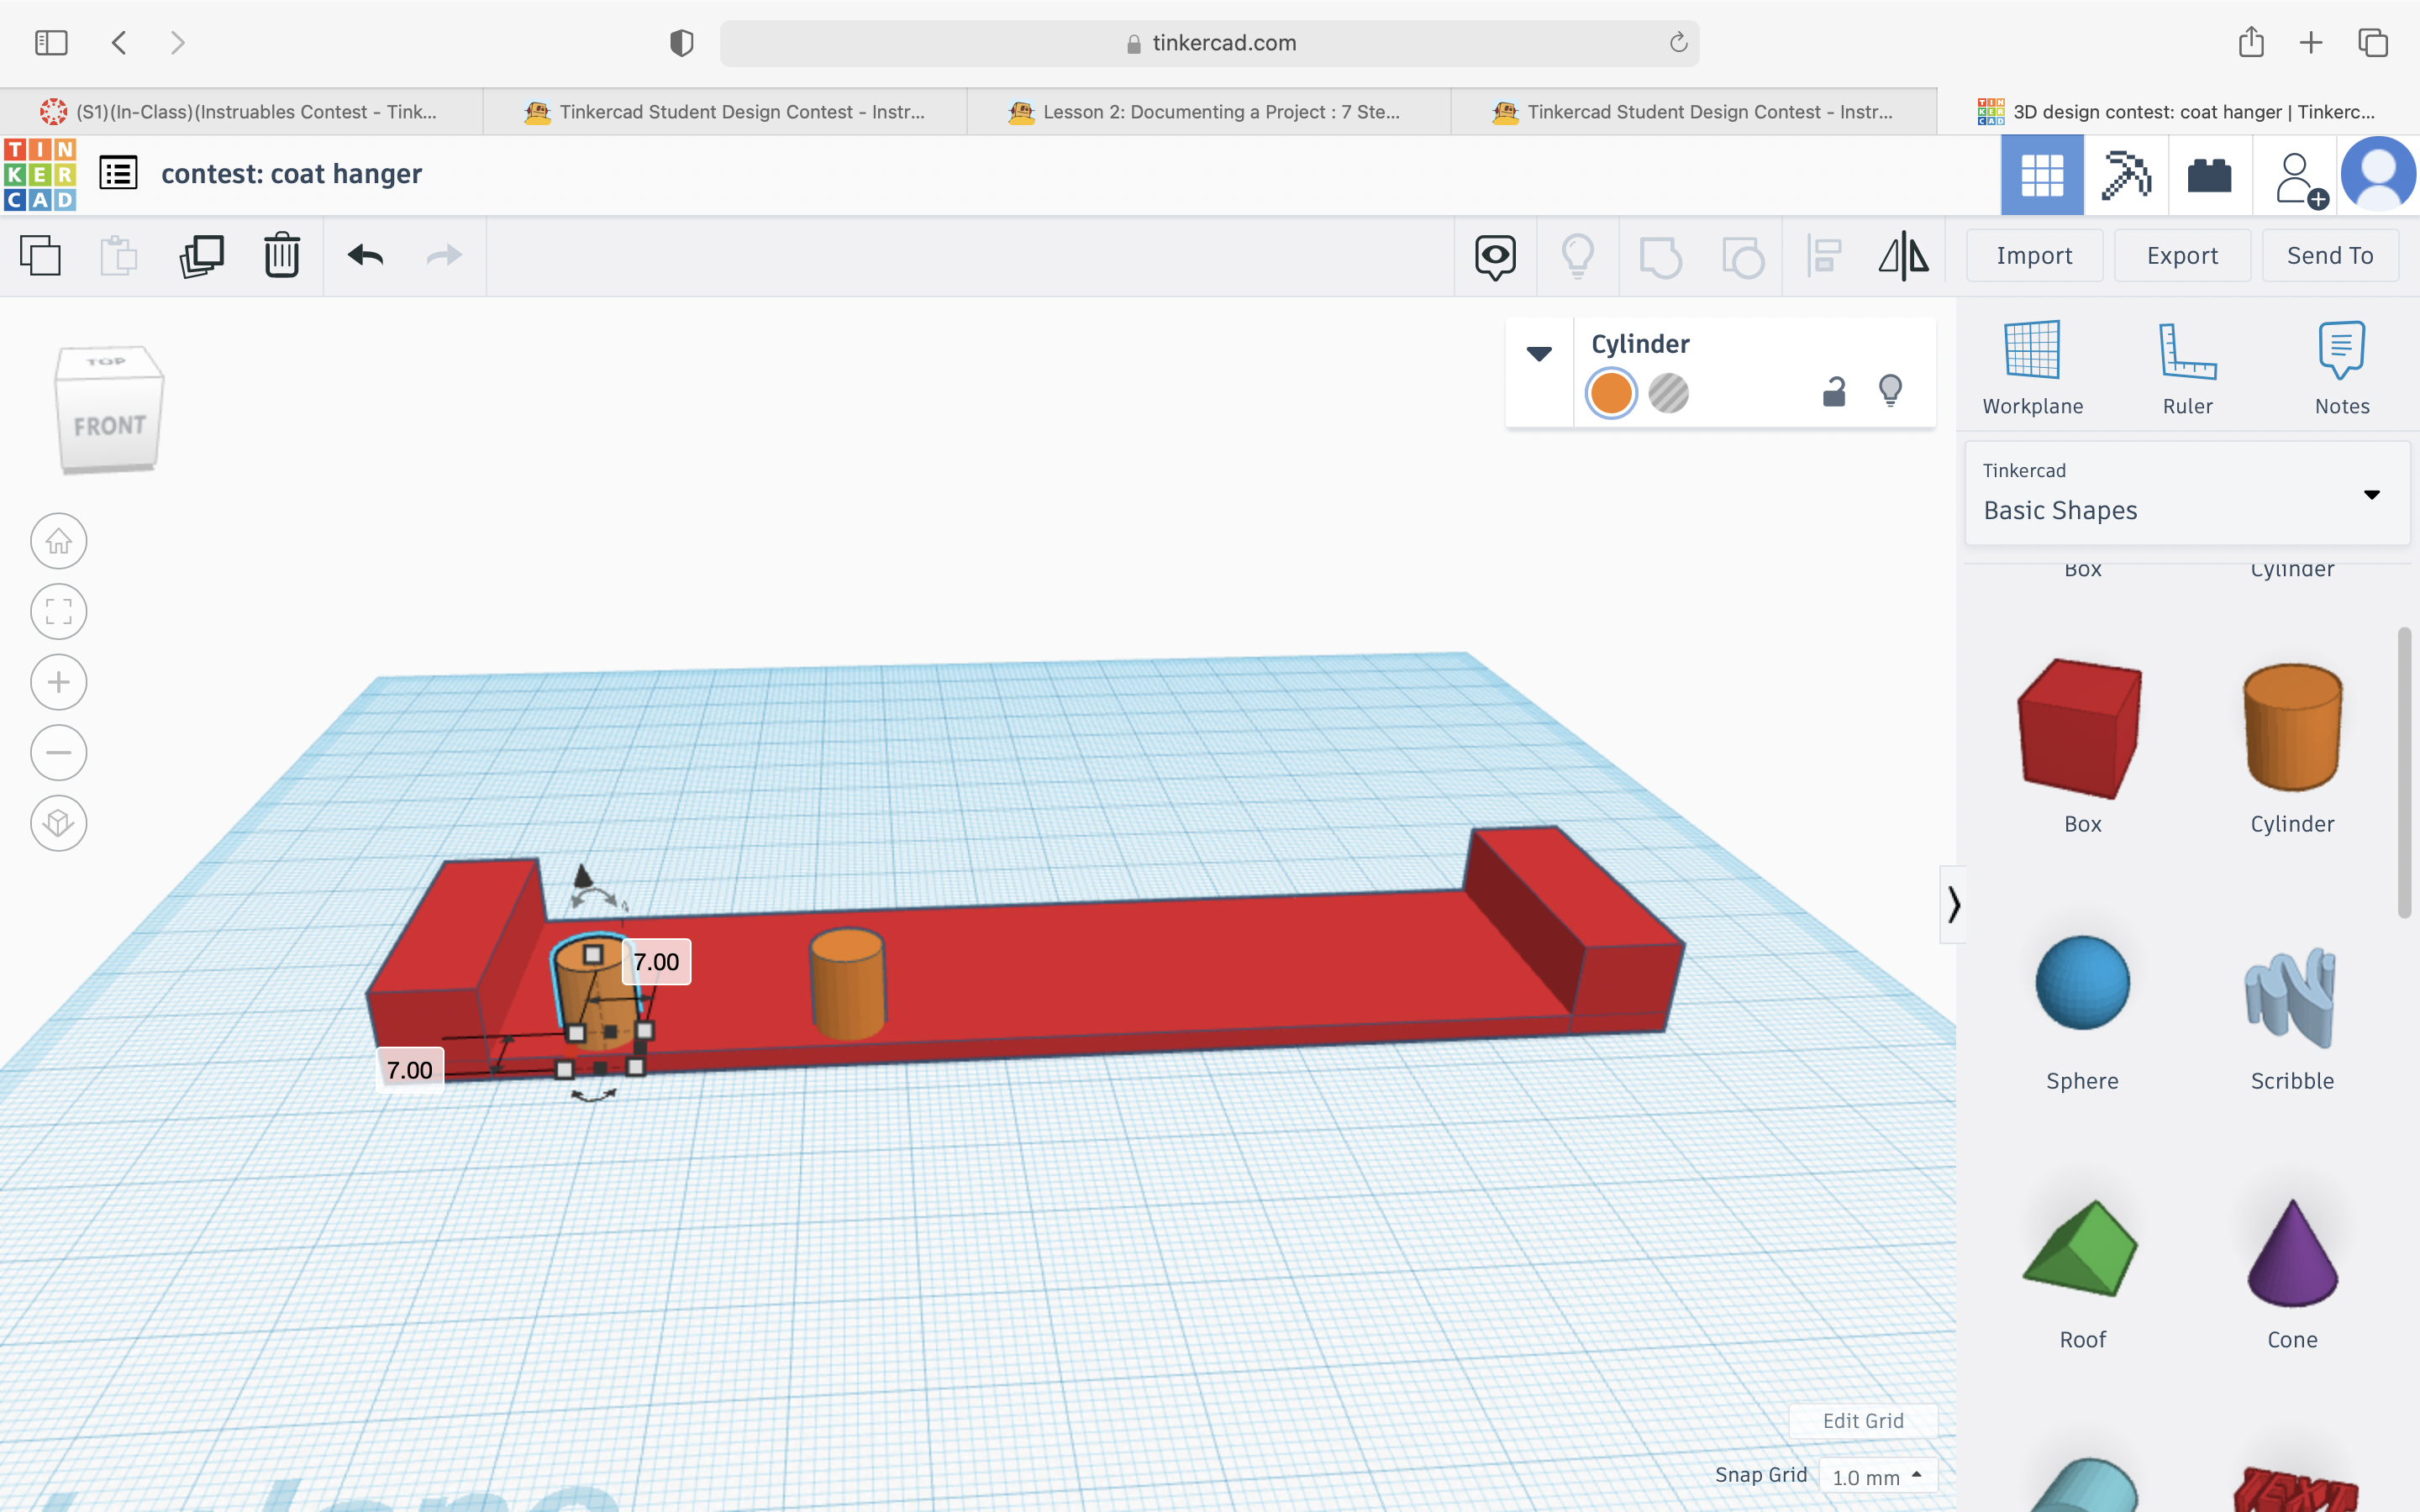Undo the last action
Screen dimensions: 2420x1512
[x=366, y=256]
